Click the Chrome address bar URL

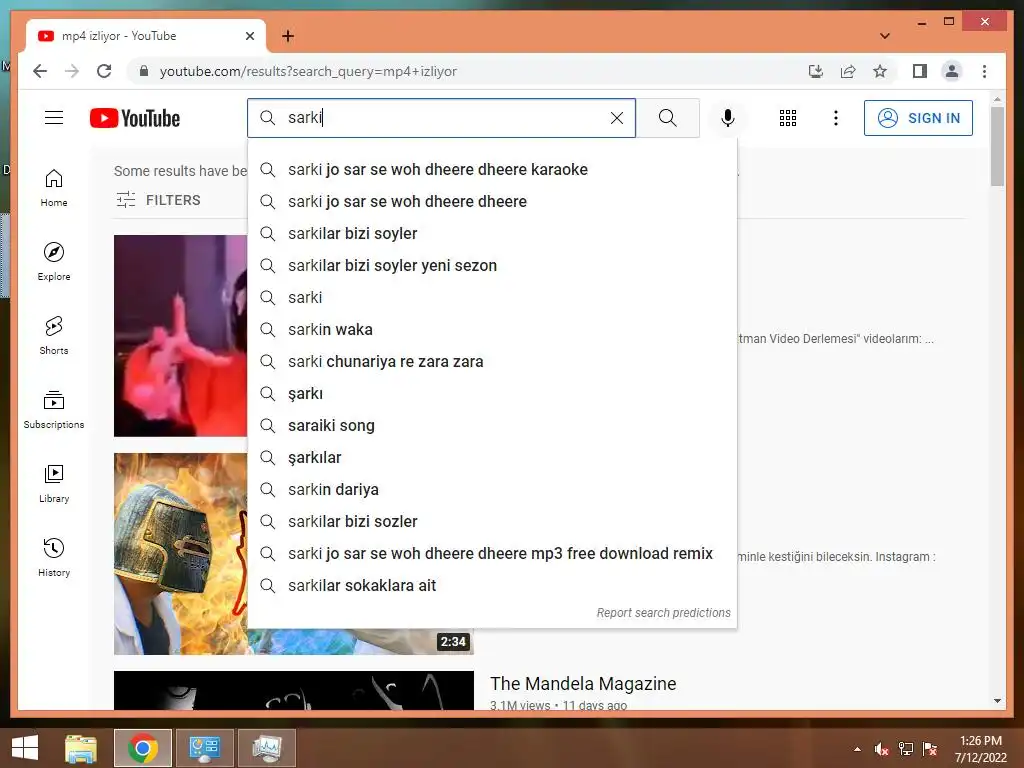point(308,71)
